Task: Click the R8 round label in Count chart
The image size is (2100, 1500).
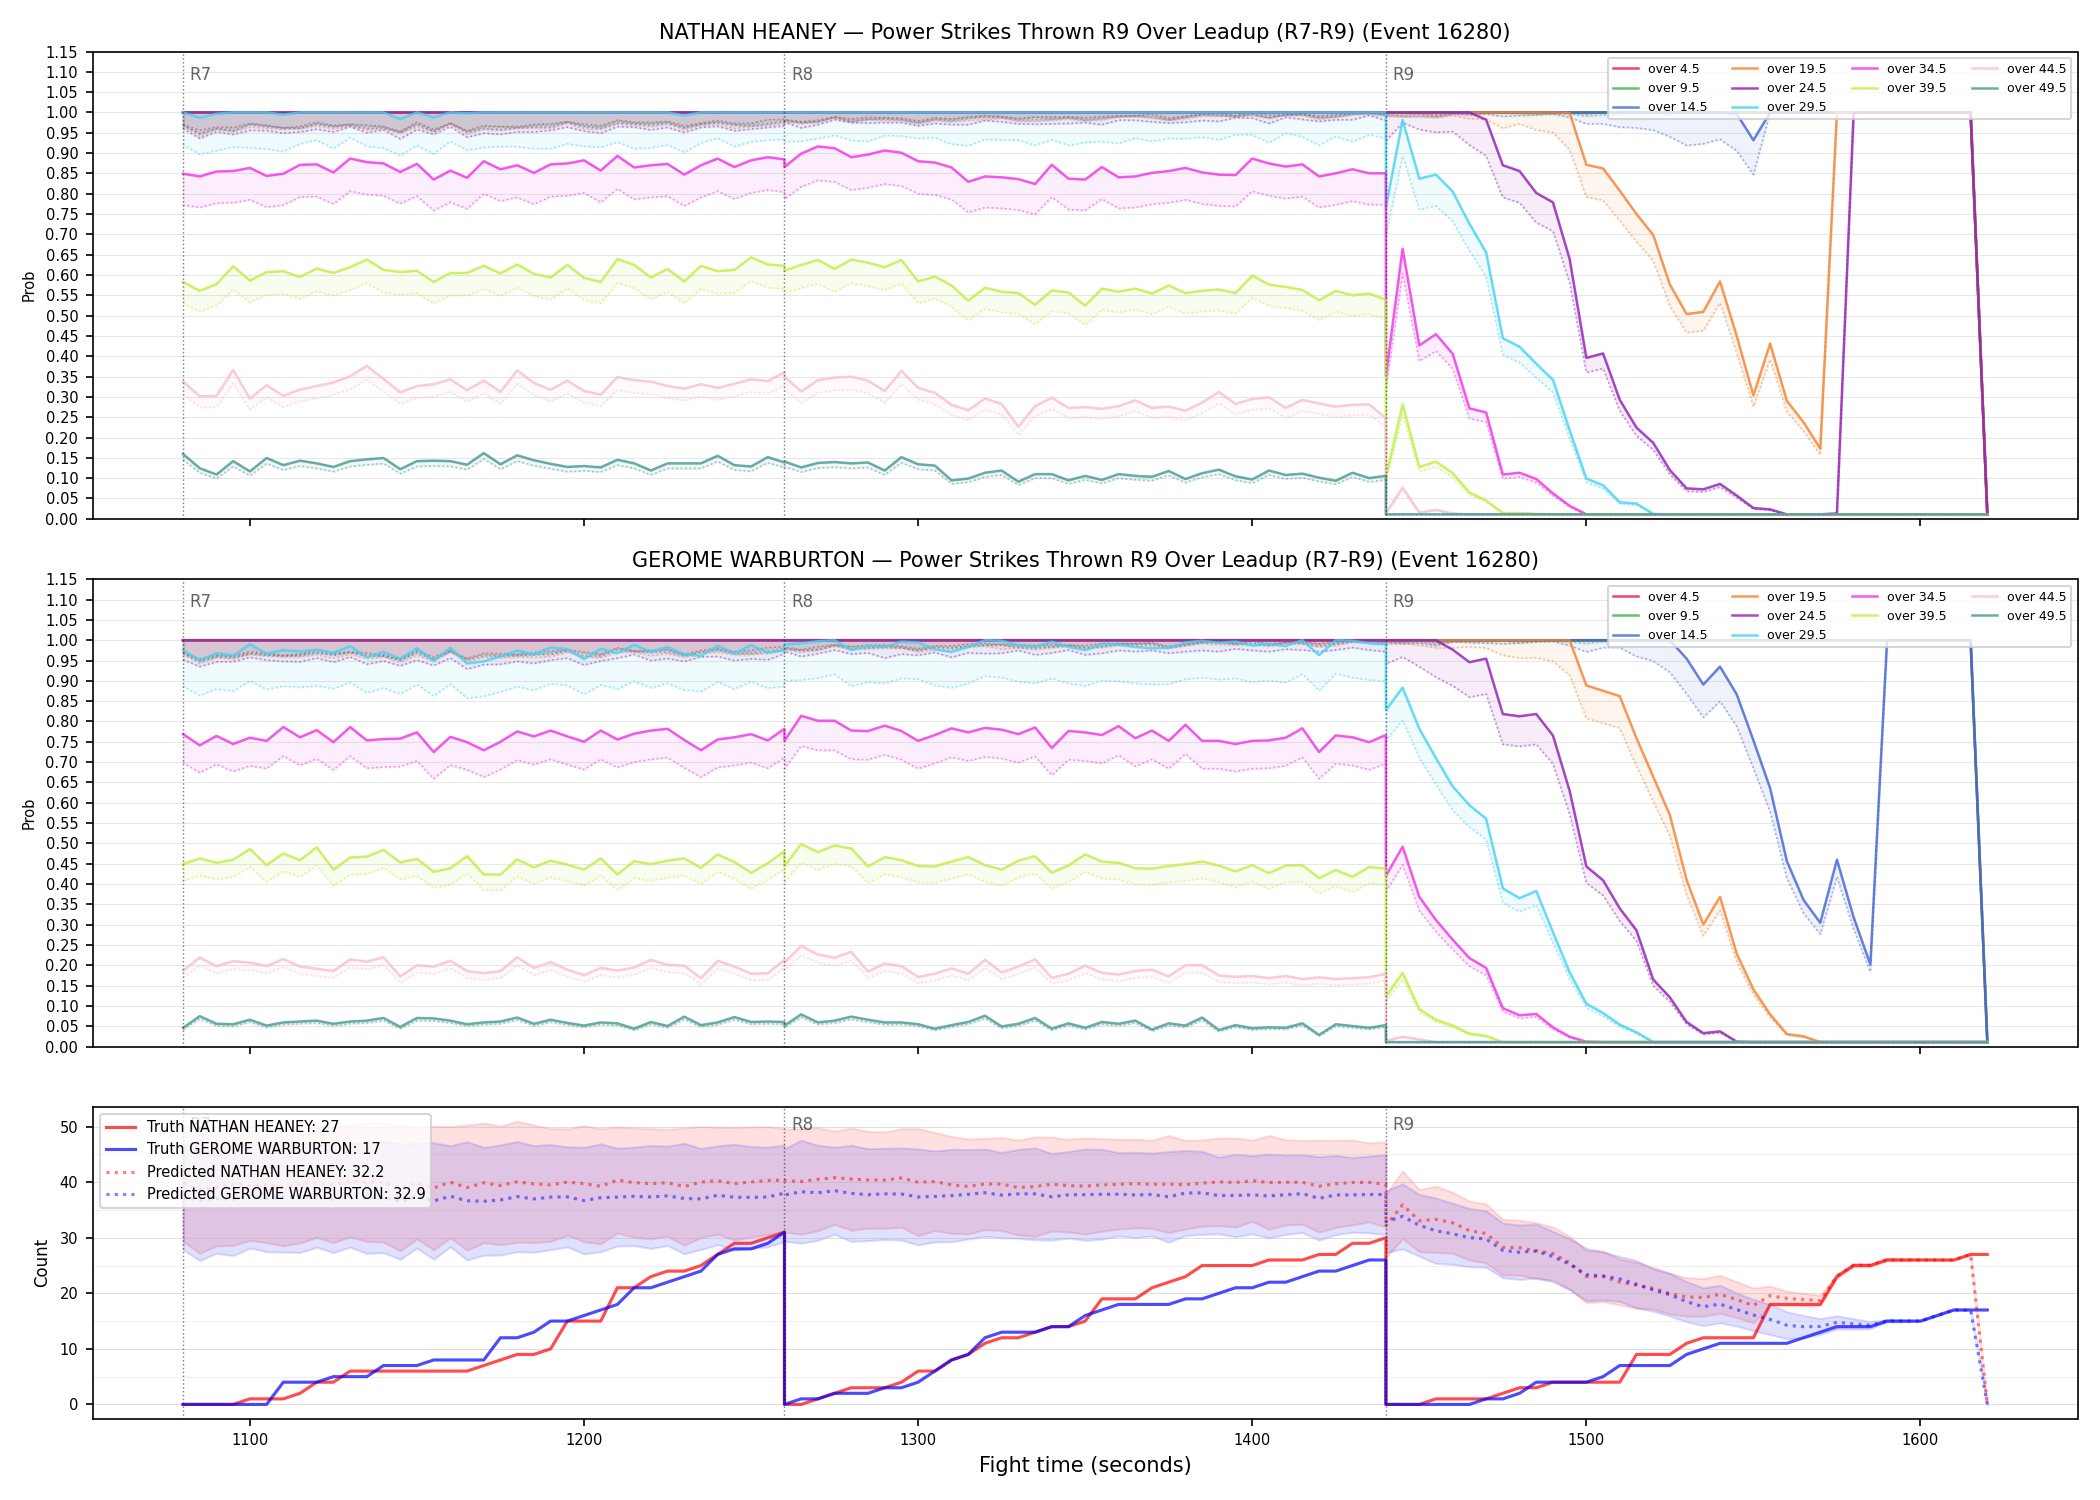Action: [802, 1124]
